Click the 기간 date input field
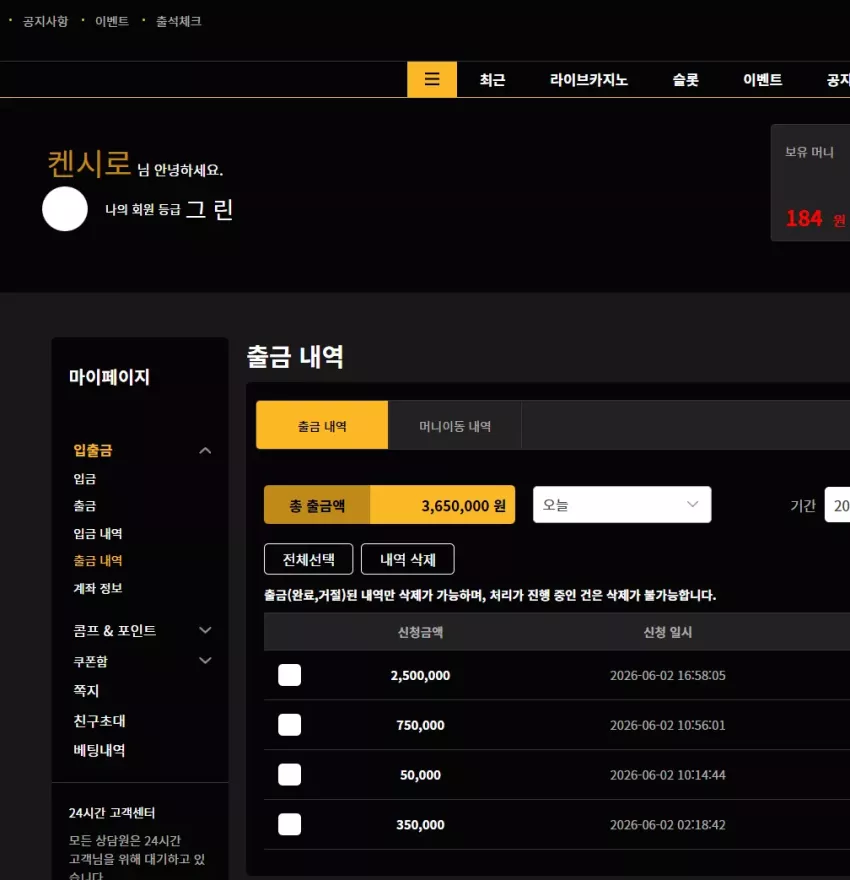The width and height of the screenshot is (850, 880). pos(837,505)
